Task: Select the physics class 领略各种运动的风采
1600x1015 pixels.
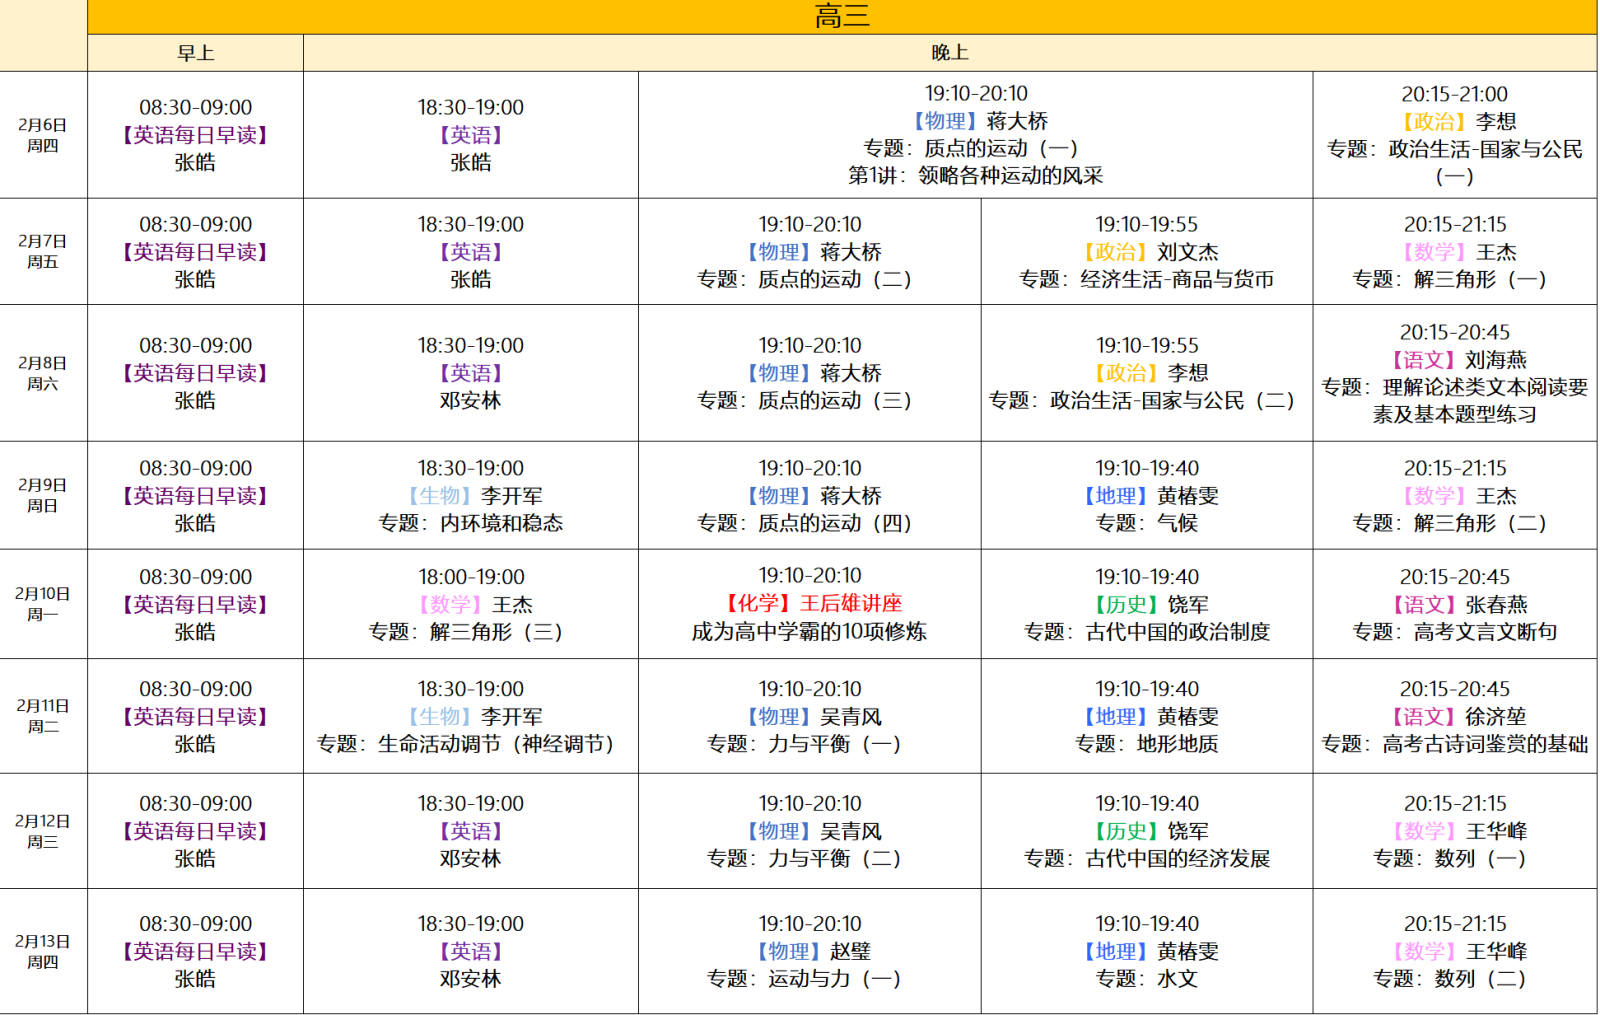Action: (975, 135)
